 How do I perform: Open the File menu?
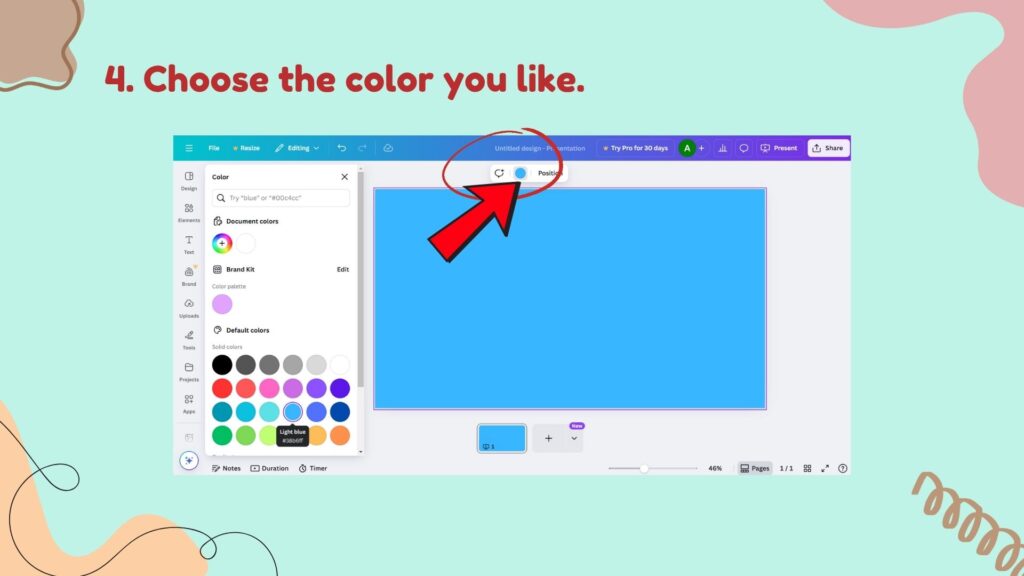tap(214, 148)
